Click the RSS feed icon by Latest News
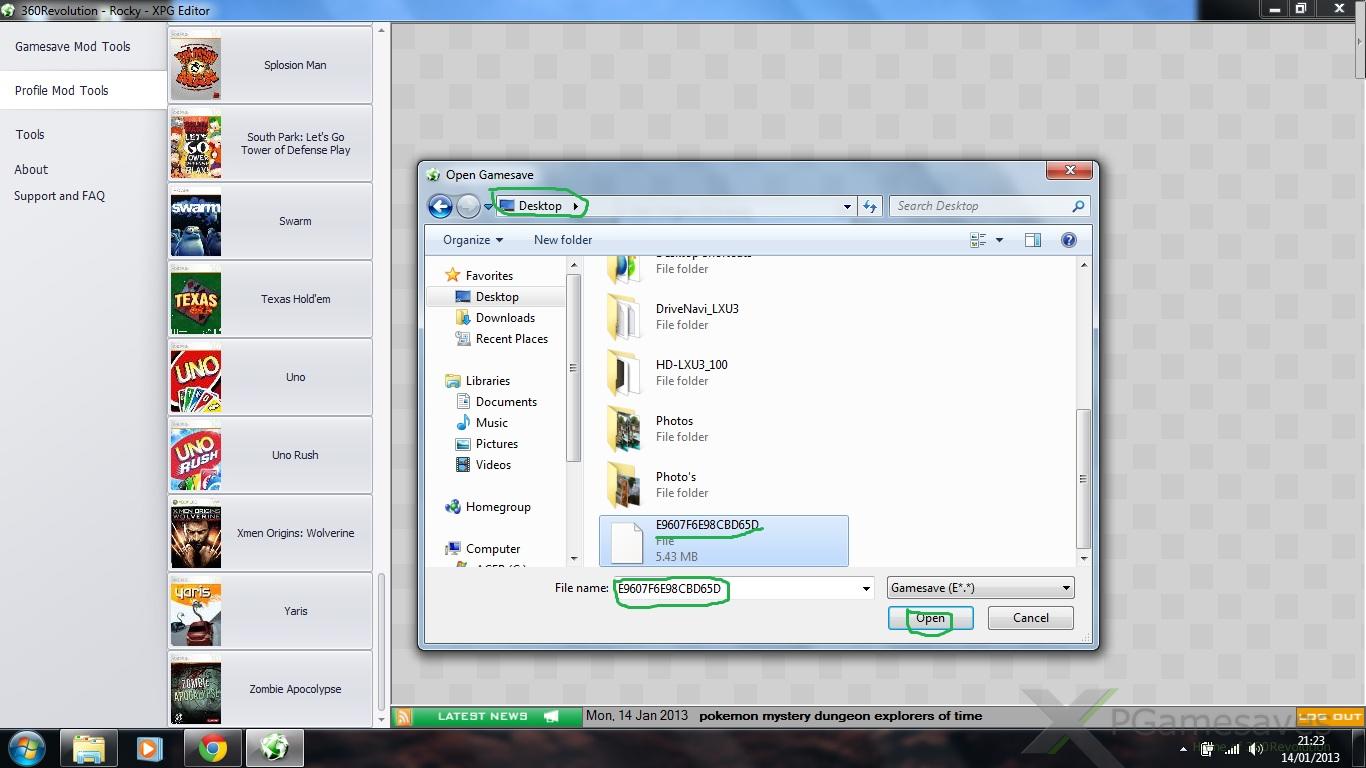 [403, 716]
